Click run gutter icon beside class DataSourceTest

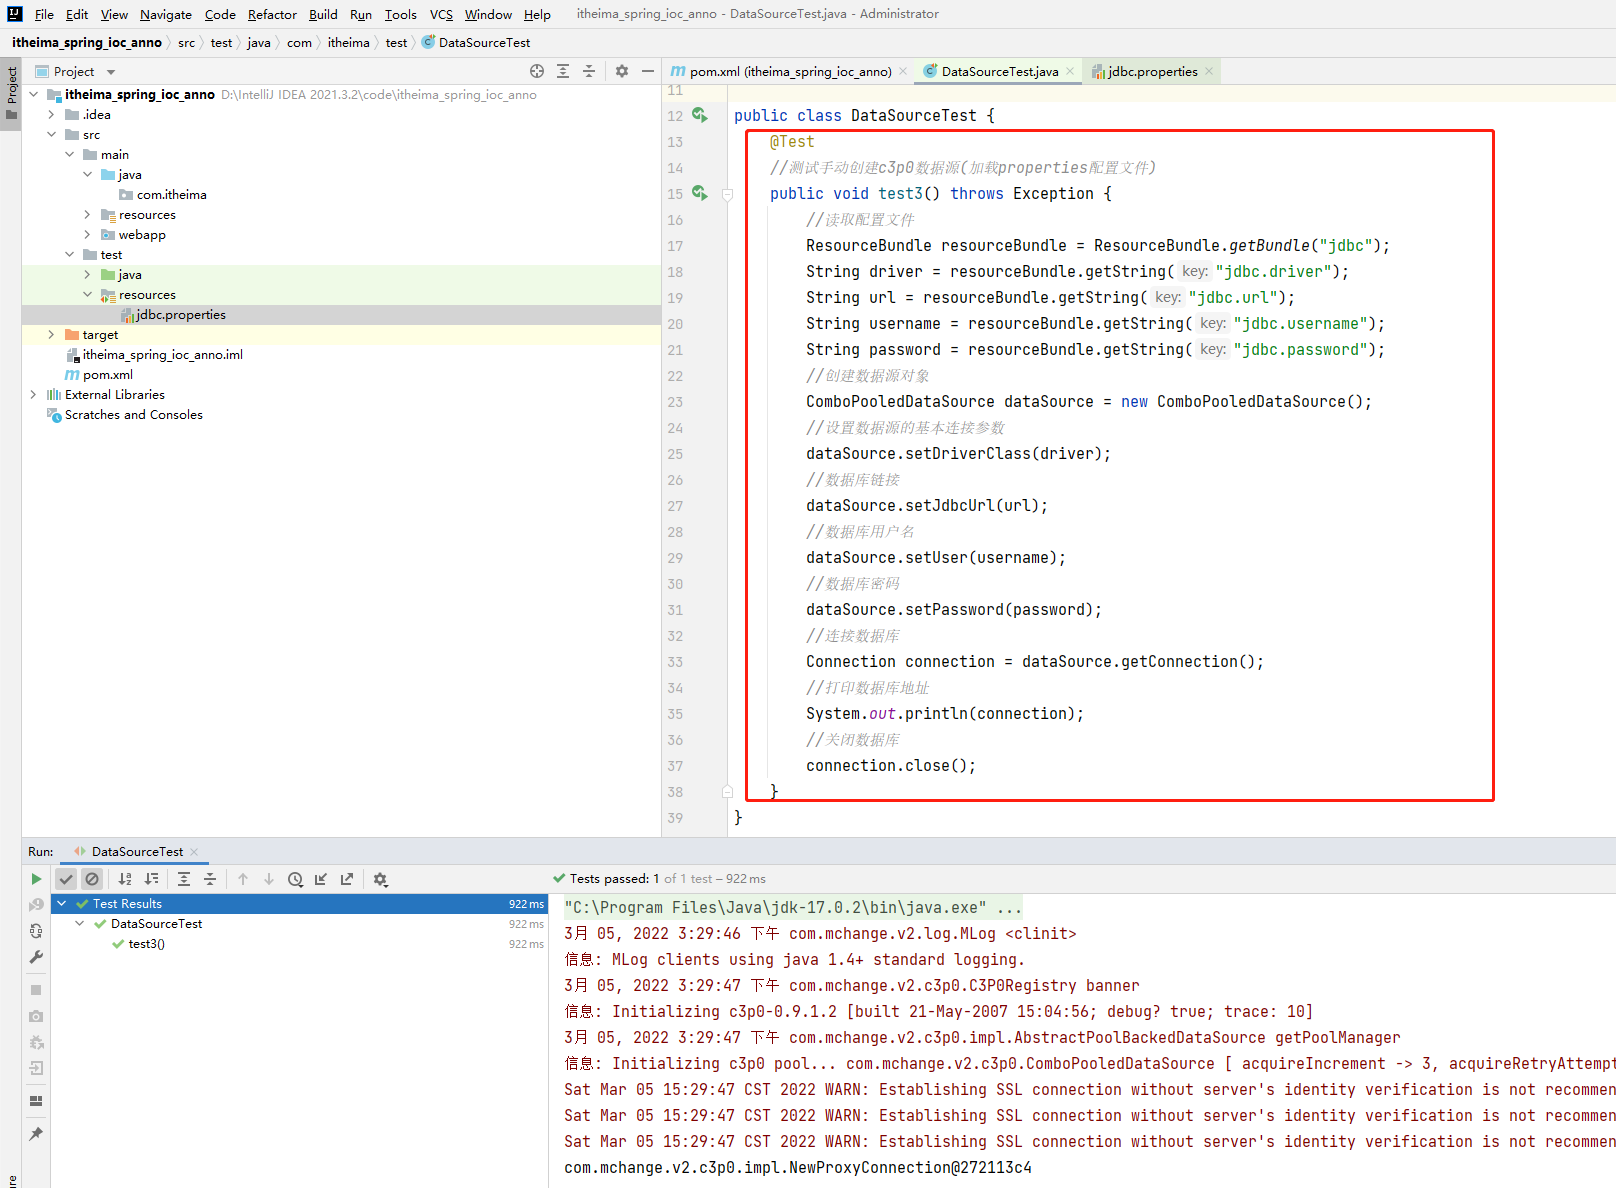coord(700,115)
